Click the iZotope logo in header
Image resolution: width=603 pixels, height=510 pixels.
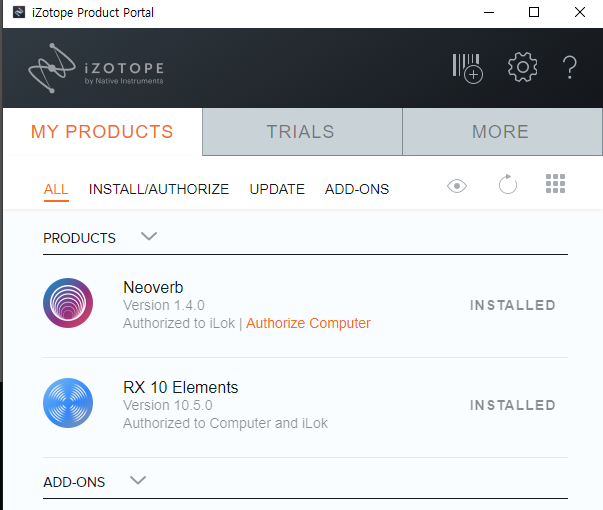point(96,69)
